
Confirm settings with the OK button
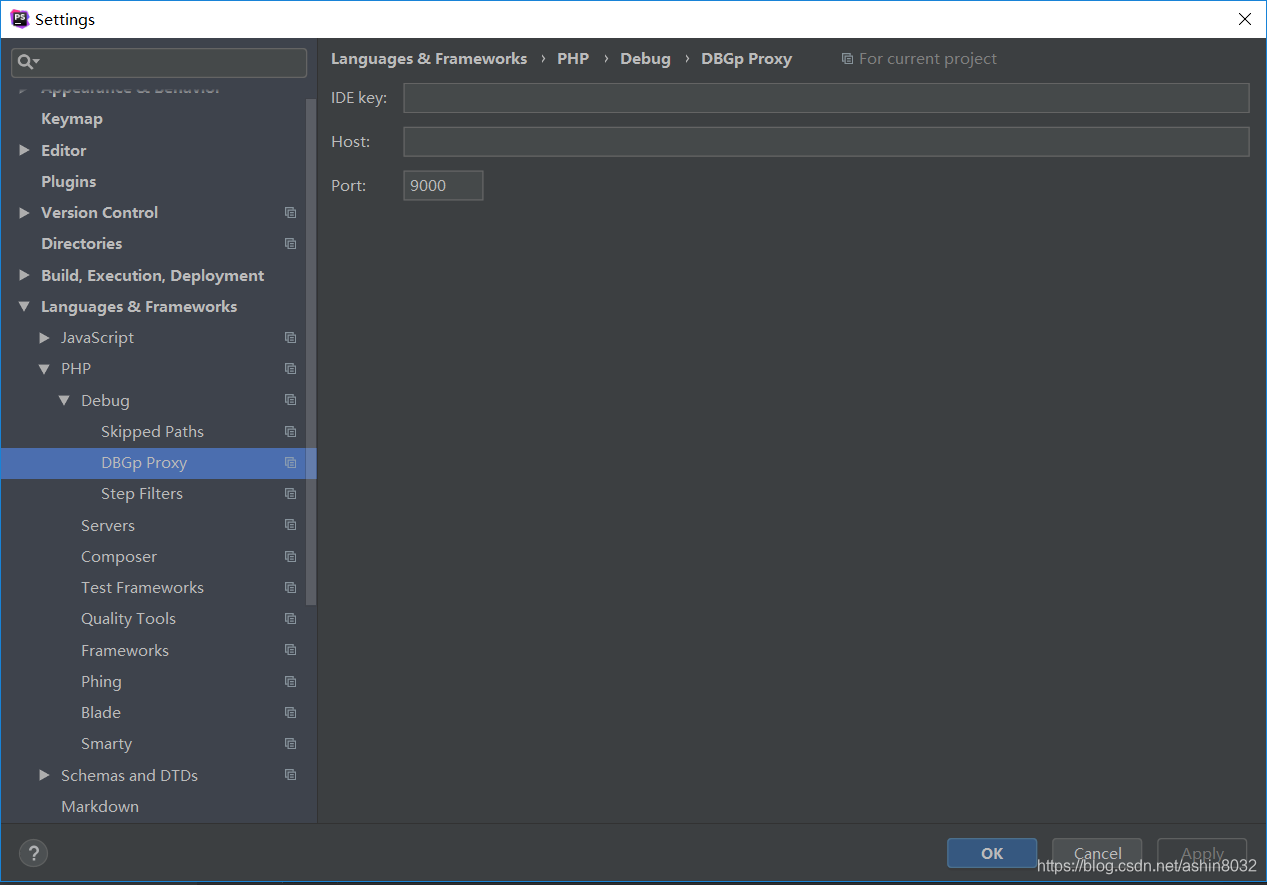[992, 853]
